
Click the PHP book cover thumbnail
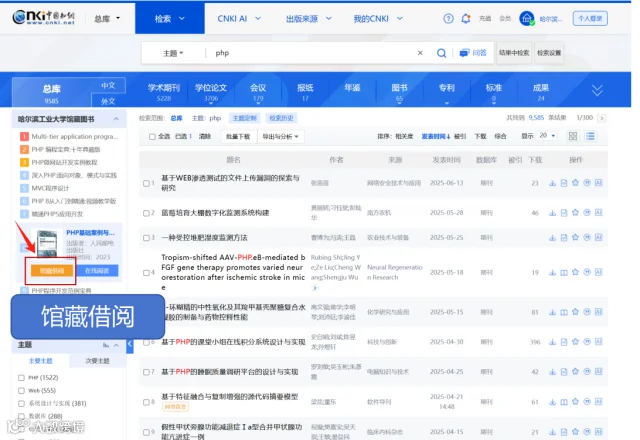[47, 243]
